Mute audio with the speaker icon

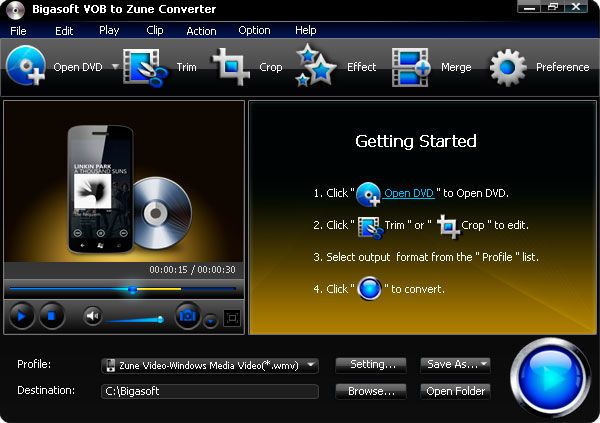93,316
